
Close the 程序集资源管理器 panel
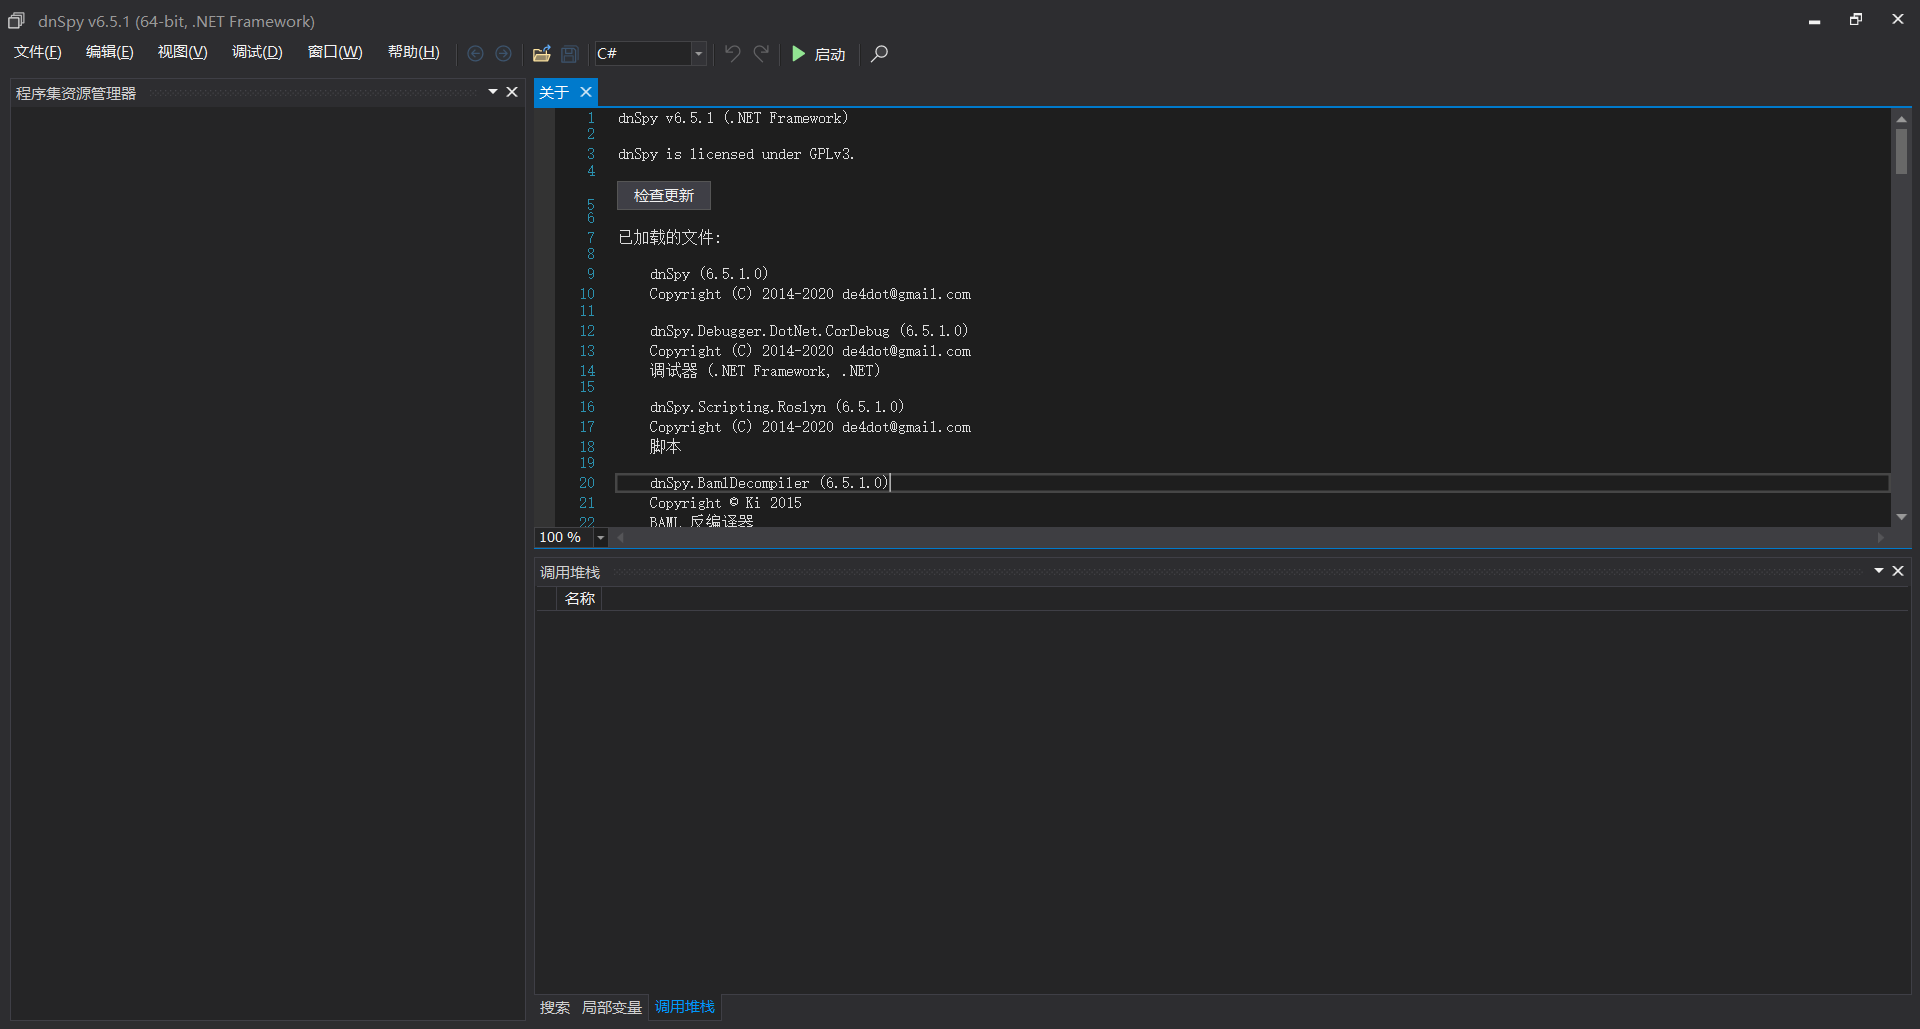[512, 92]
